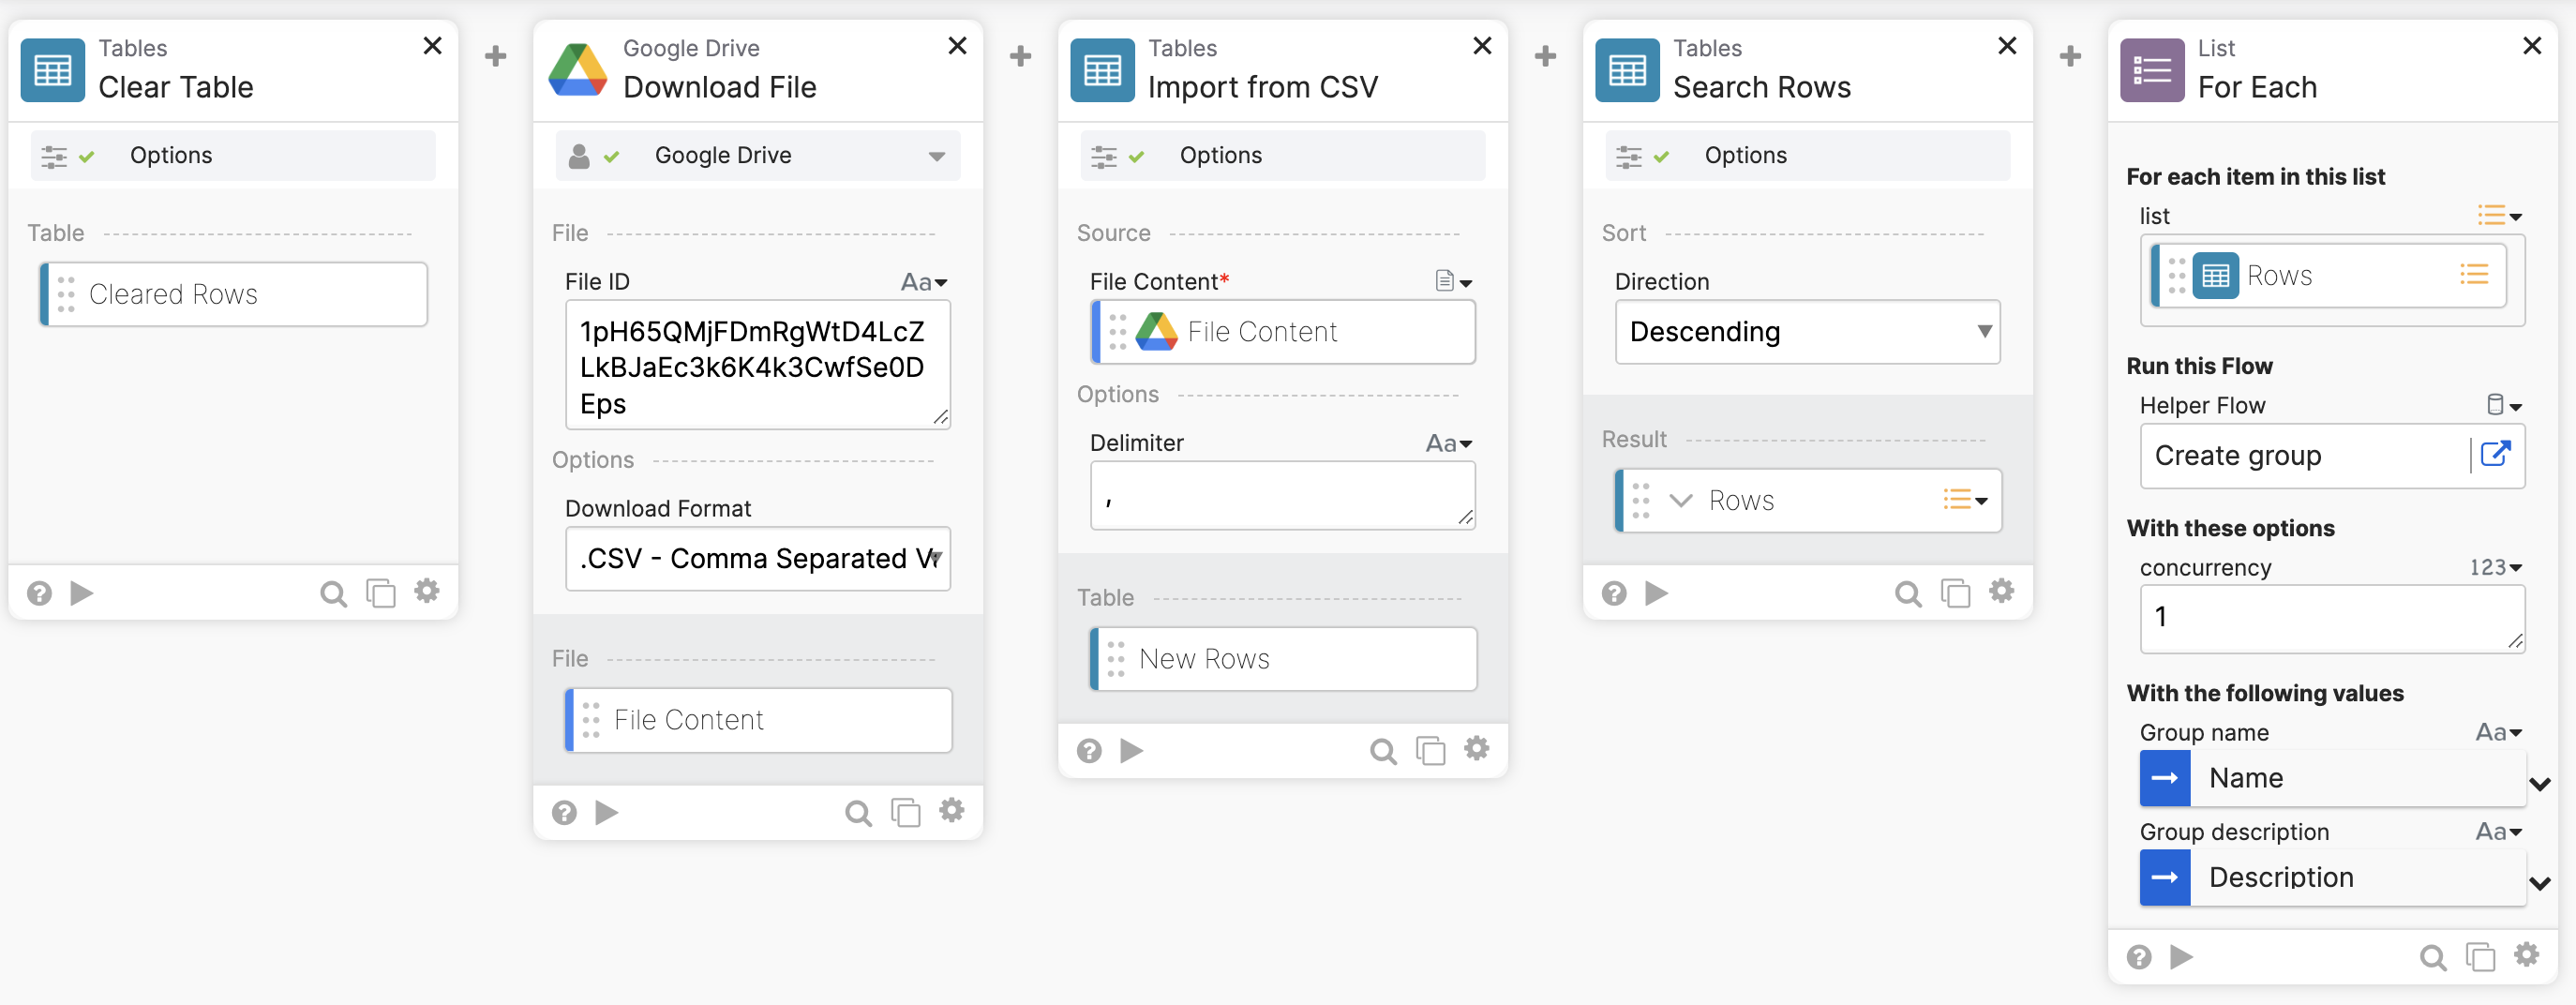
Task: Open settings gear on For Each card
Action: (x=2526, y=956)
